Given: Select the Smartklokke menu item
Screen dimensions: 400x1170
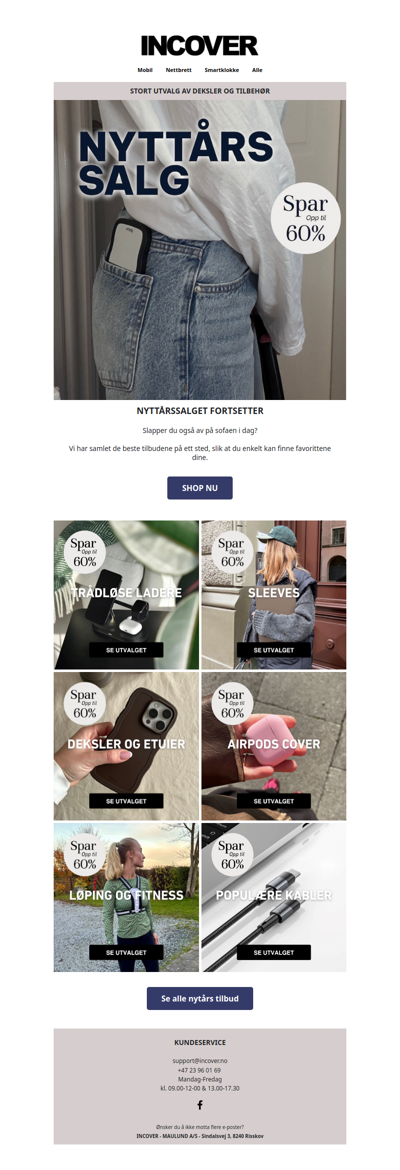Looking at the screenshot, I should pyautogui.click(x=222, y=70).
